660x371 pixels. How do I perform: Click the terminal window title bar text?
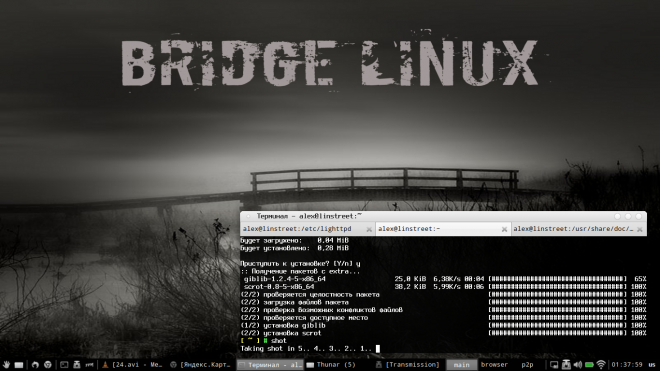(309, 216)
